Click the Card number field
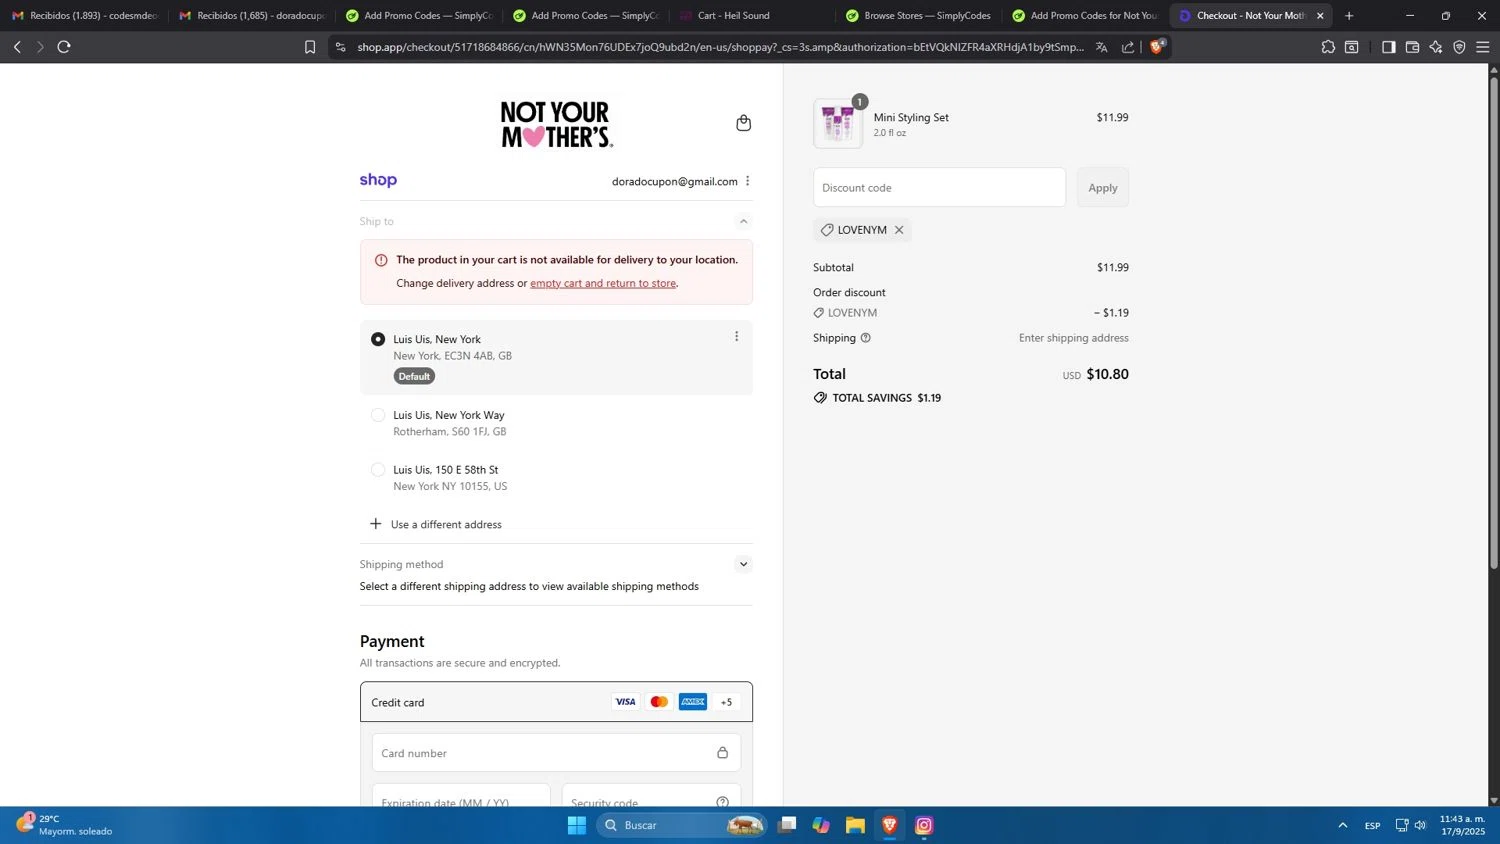1500x844 pixels. click(x=556, y=753)
